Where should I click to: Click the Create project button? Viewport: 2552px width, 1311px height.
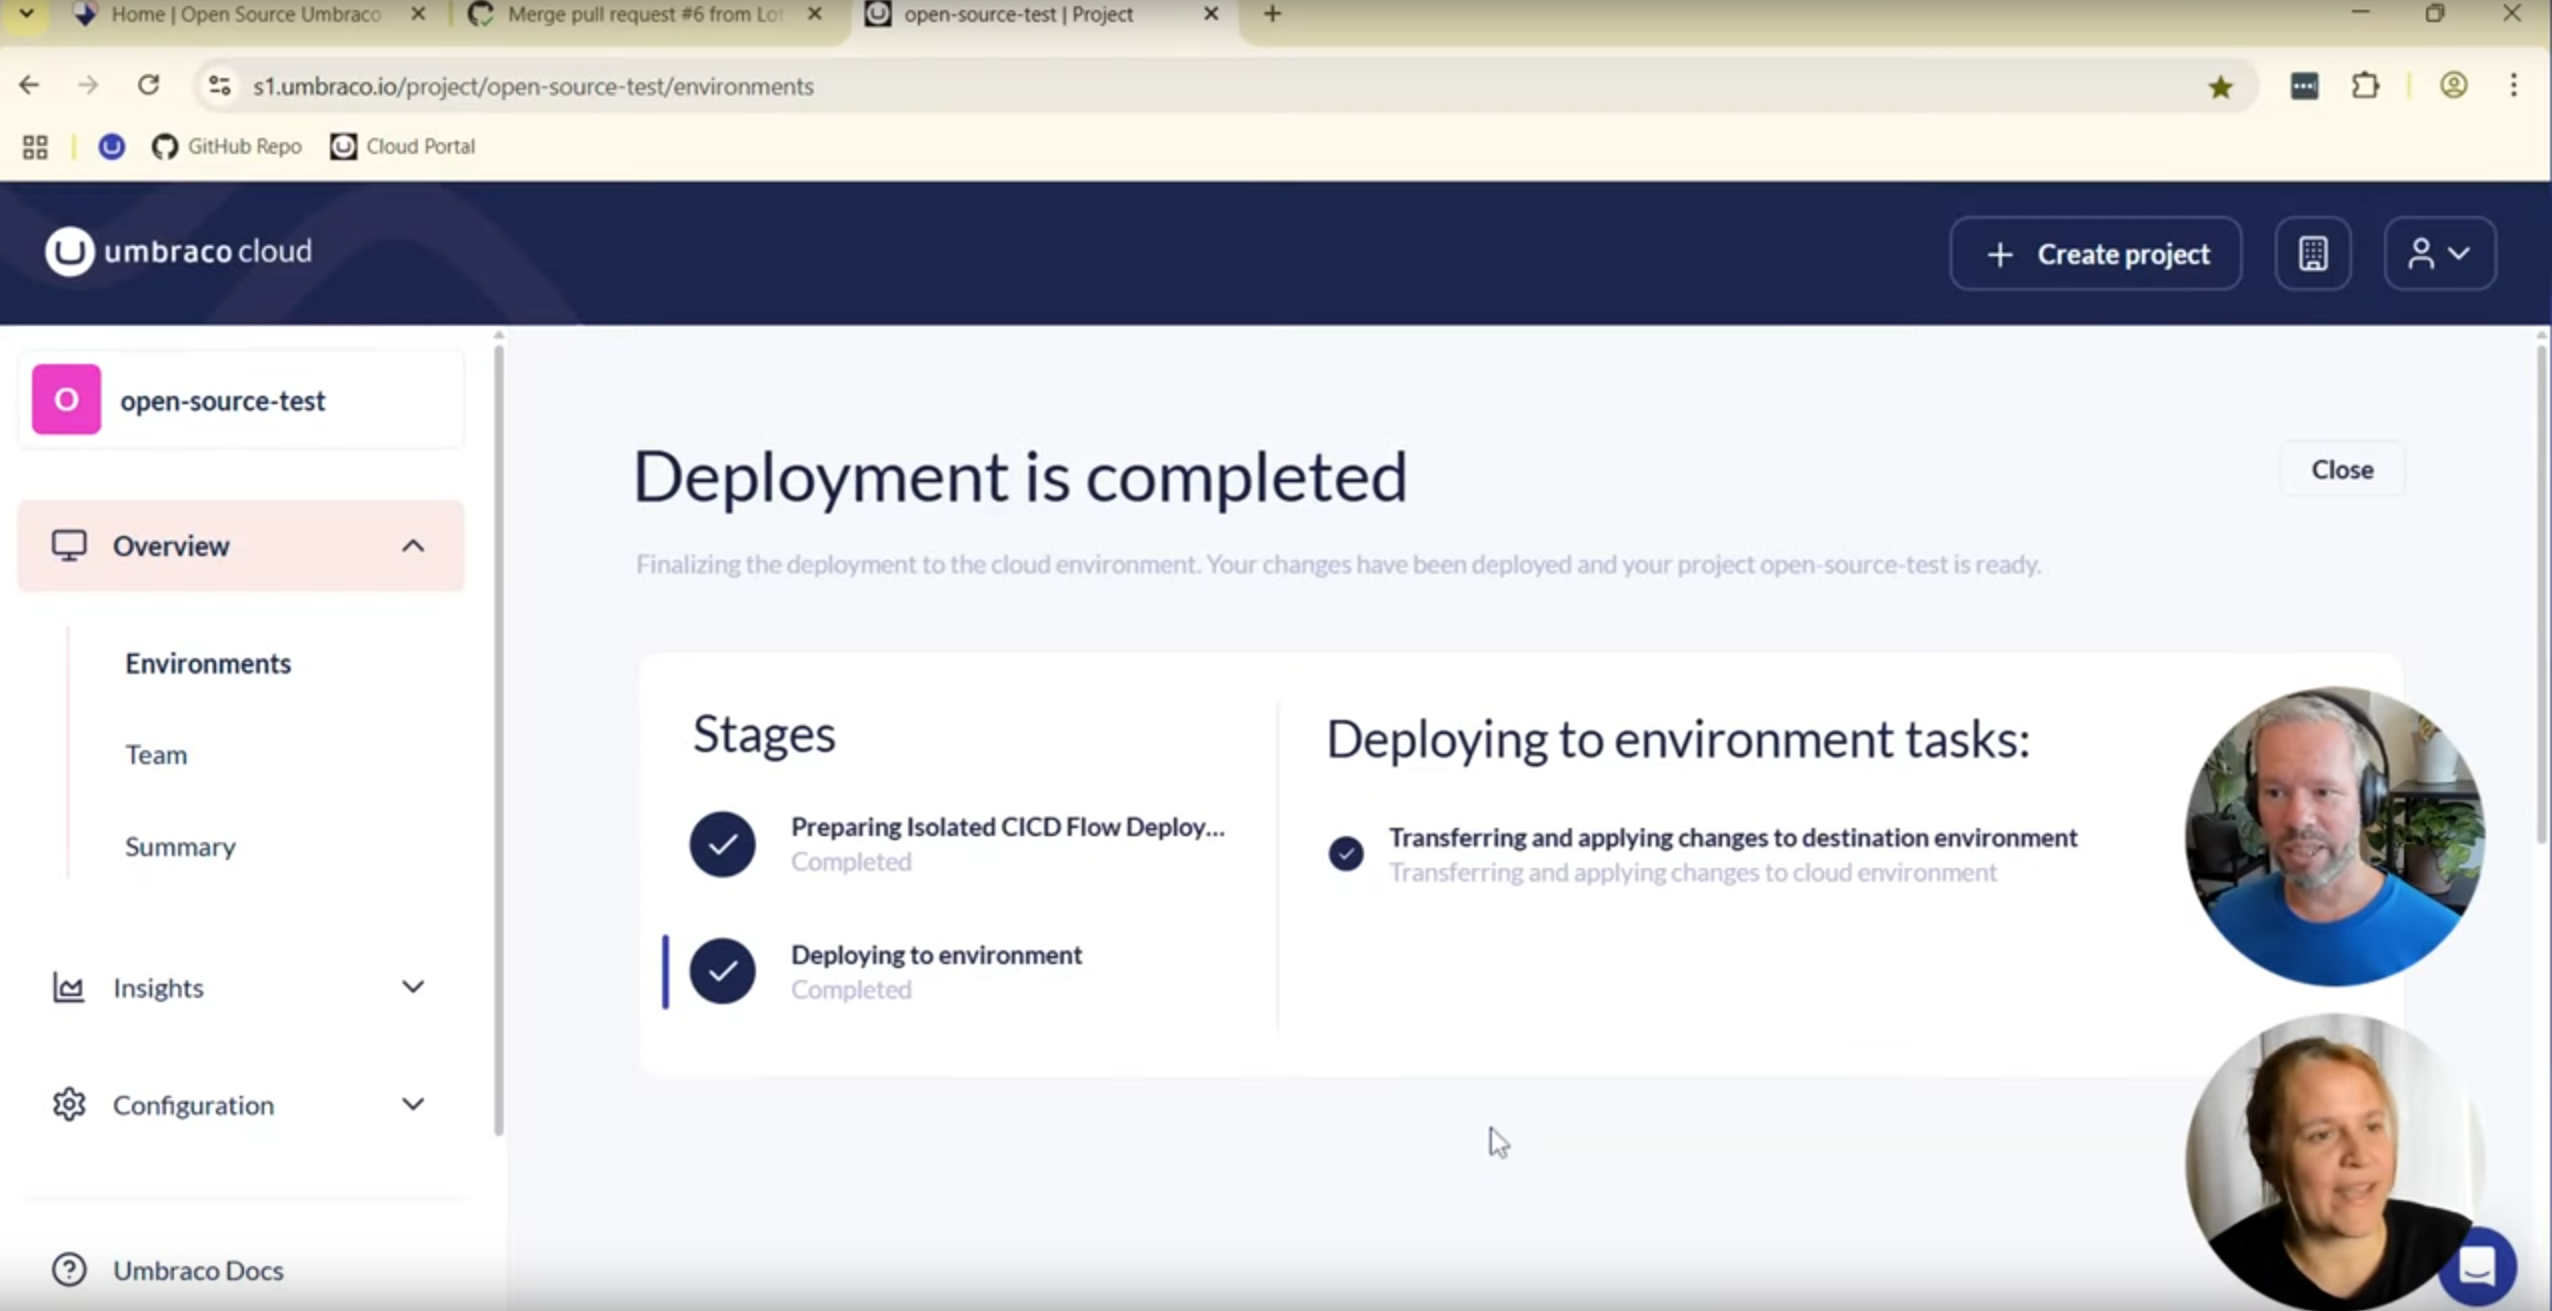(2095, 254)
